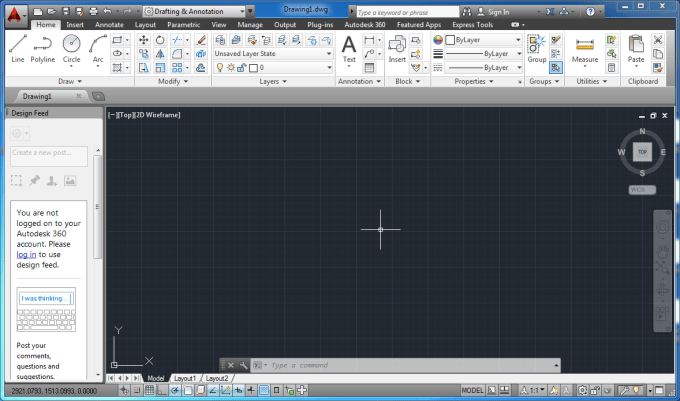The image size is (680, 401).
Task: Click the object color wheel icon in Properties
Action: (438, 40)
